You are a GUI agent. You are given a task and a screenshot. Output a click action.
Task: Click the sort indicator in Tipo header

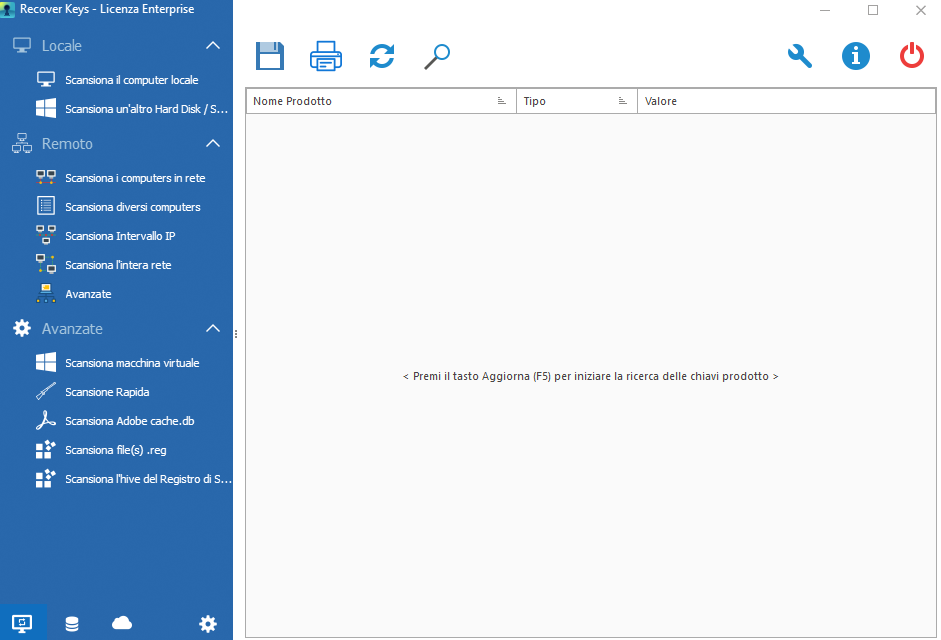tap(622, 101)
